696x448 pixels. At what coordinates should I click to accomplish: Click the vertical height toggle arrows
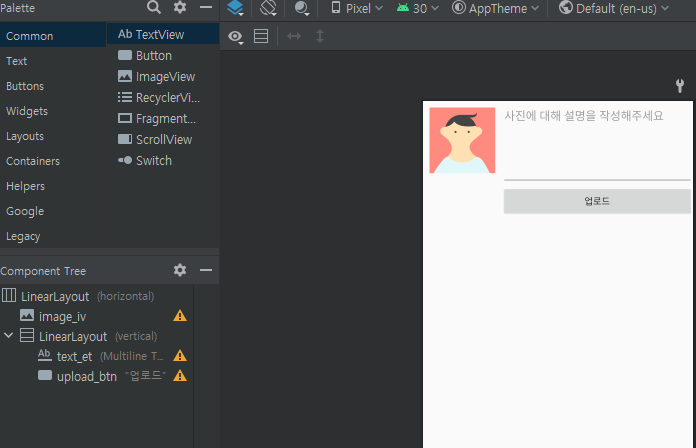(x=320, y=36)
